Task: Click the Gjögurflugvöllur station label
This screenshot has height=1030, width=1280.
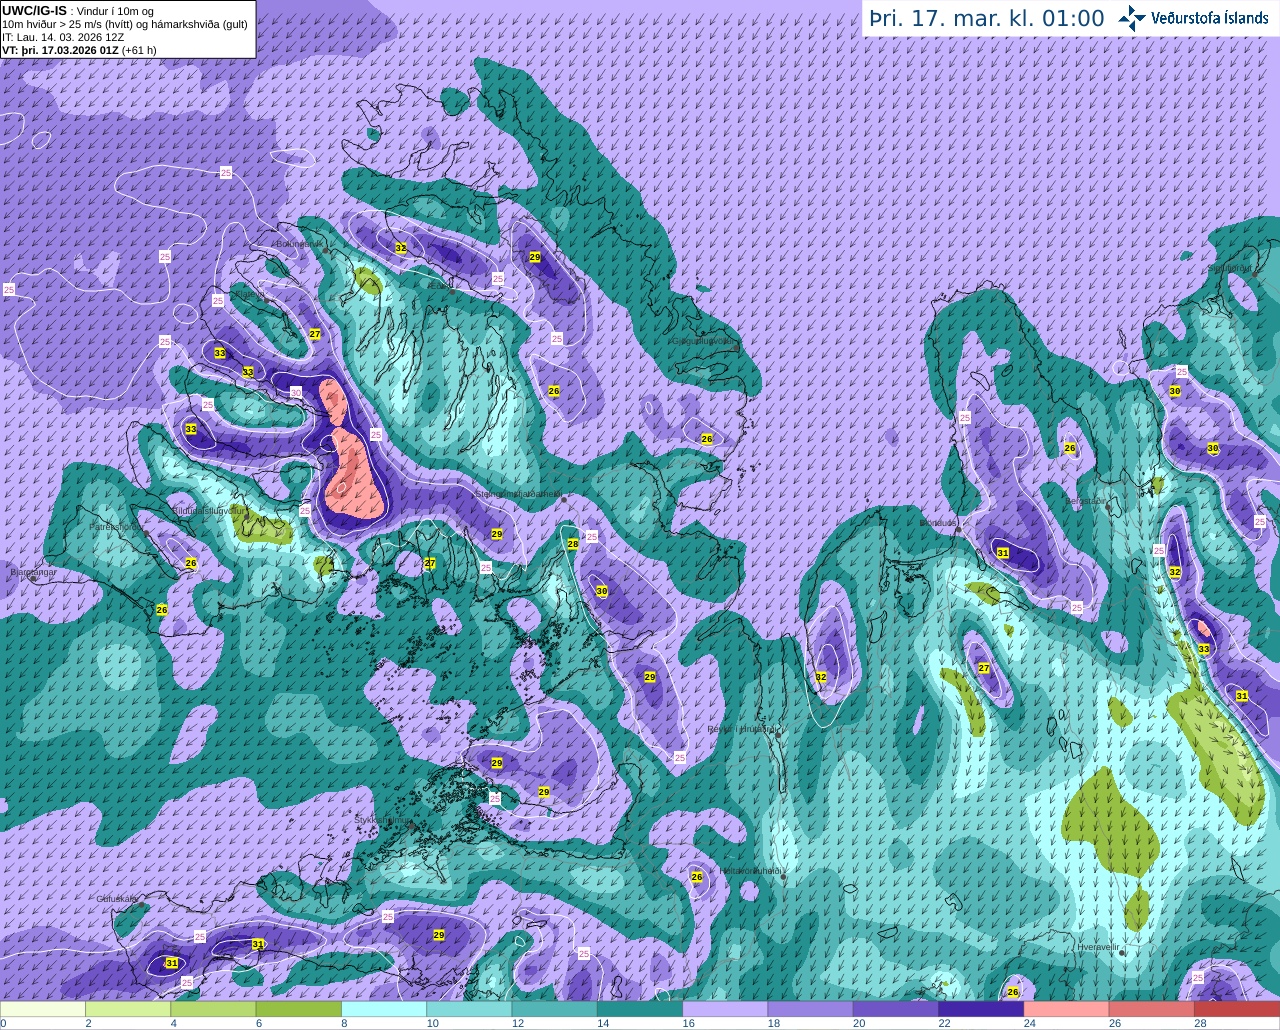Action: point(704,340)
